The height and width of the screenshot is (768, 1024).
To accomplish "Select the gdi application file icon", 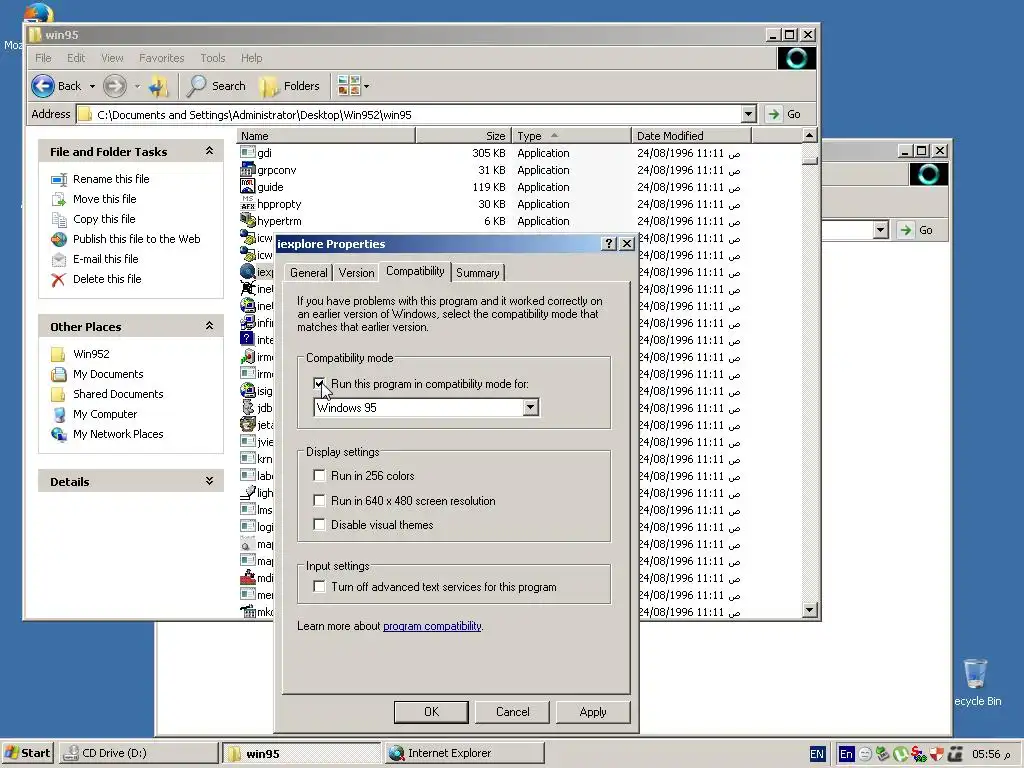I will (248, 152).
